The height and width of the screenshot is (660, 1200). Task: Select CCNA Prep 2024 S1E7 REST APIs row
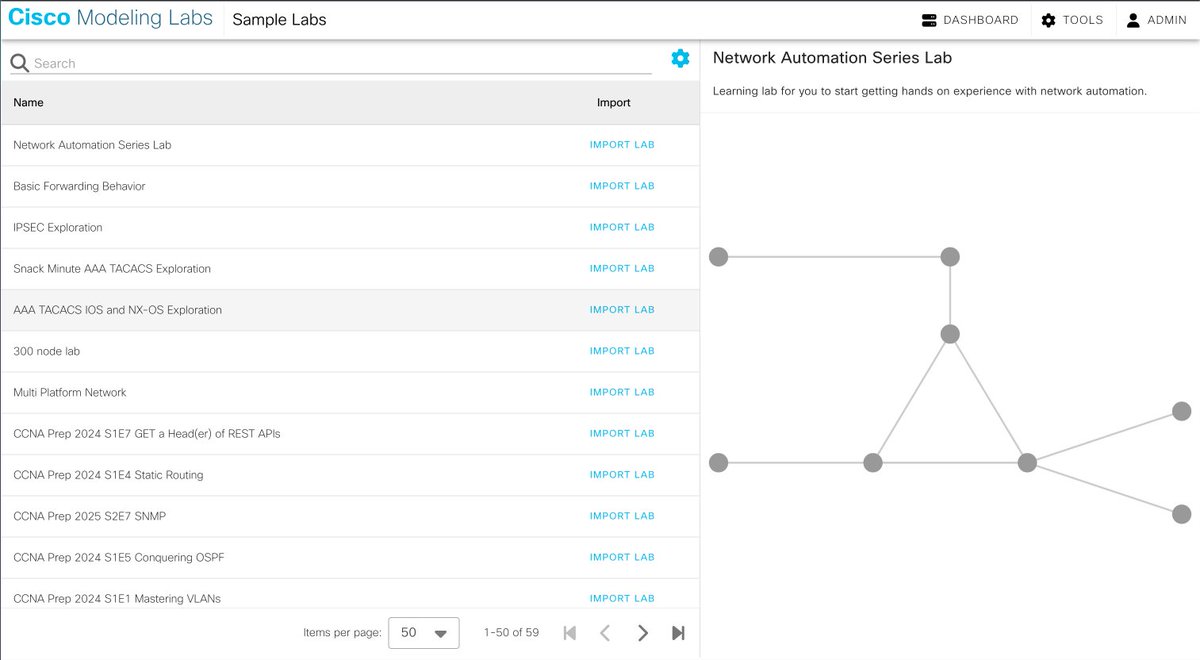[x=350, y=433]
